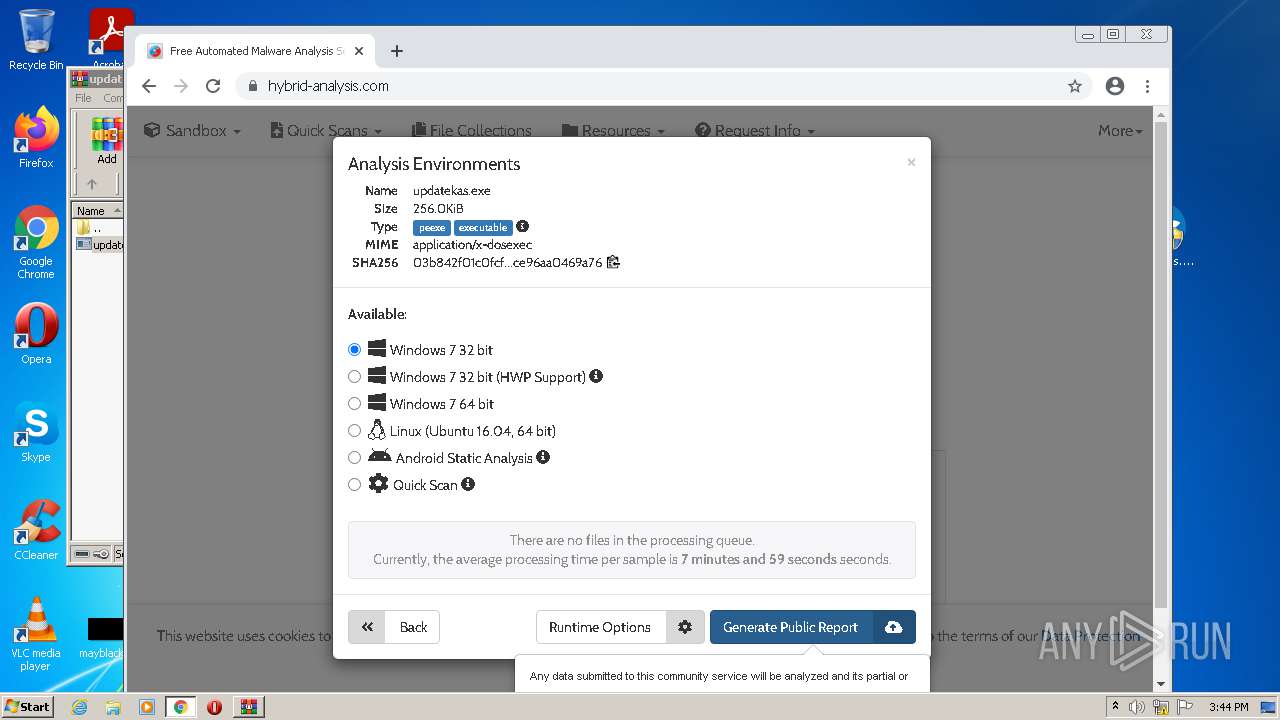Screen dimensions: 1280x720
Task: Expand the Resources dropdown menu
Action: pyautogui.click(x=613, y=130)
